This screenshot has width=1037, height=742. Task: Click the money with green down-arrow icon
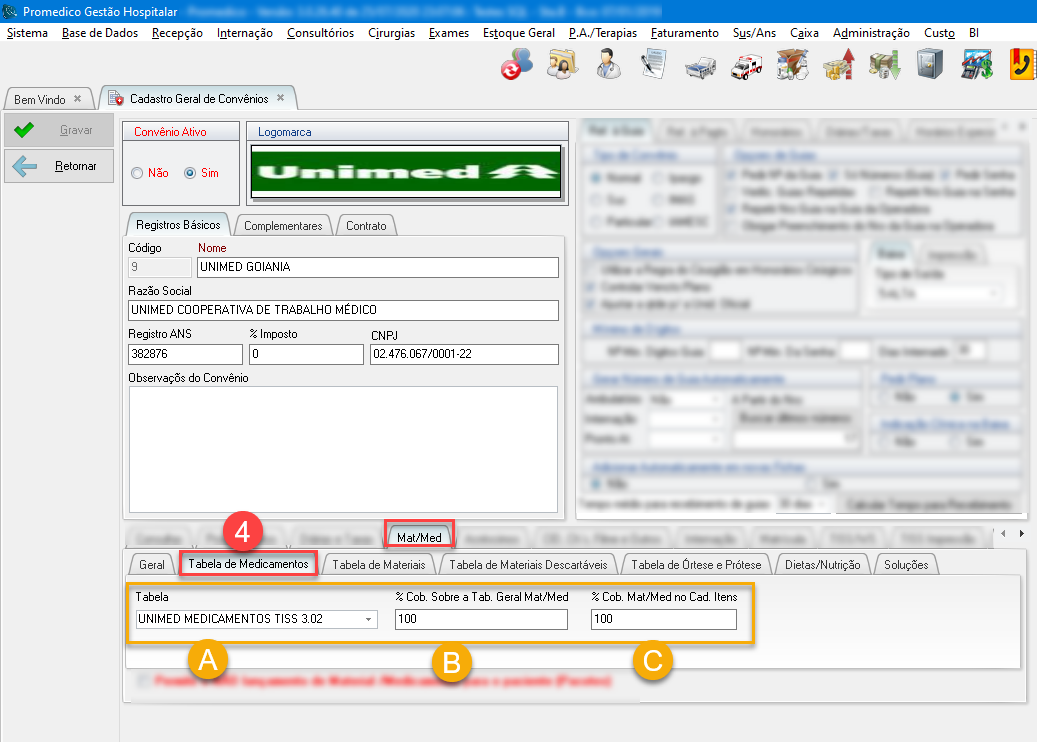click(x=884, y=65)
